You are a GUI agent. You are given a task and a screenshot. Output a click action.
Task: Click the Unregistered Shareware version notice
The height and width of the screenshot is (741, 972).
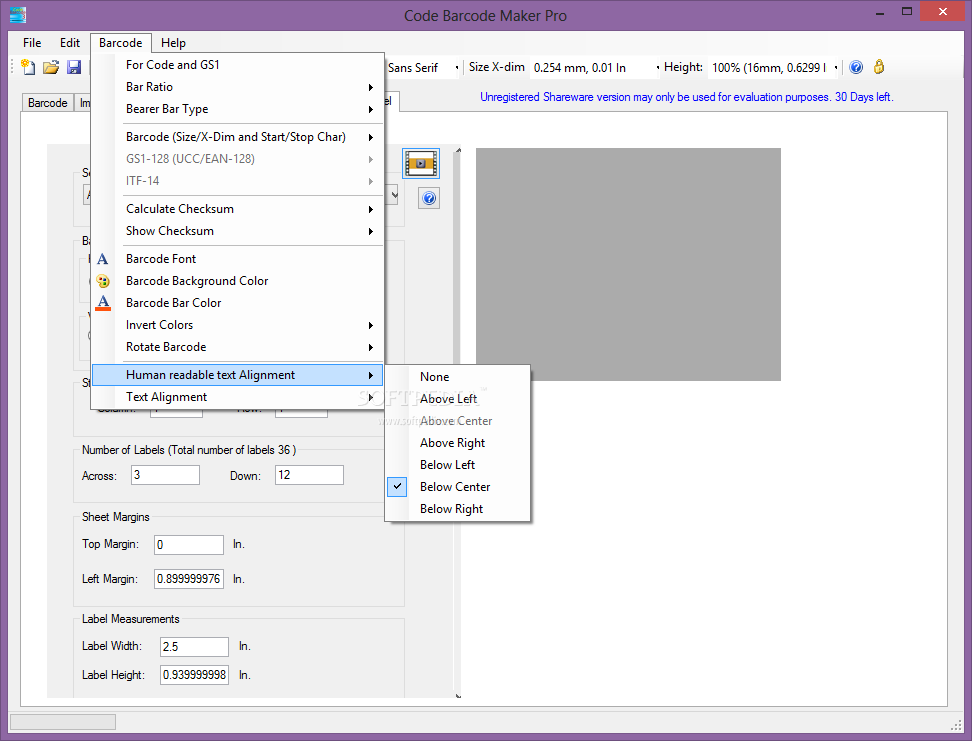pyautogui.click(x=687, y=97)
